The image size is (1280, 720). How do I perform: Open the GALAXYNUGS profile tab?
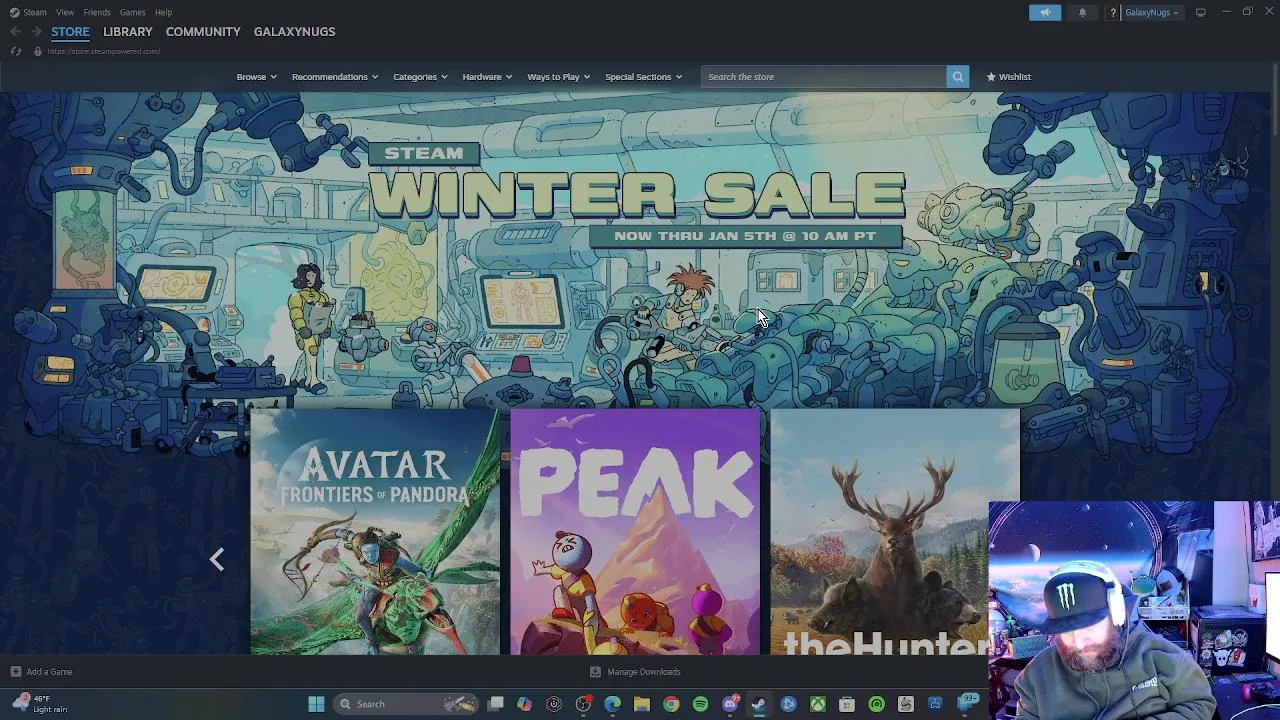[294, 32]
